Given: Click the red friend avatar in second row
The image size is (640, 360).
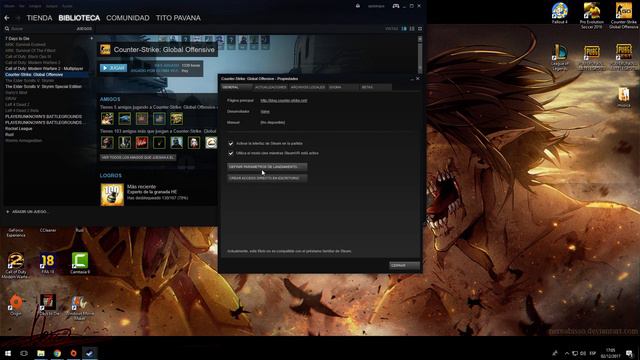Looking at the screenshot, I should [x=142, y=142].
